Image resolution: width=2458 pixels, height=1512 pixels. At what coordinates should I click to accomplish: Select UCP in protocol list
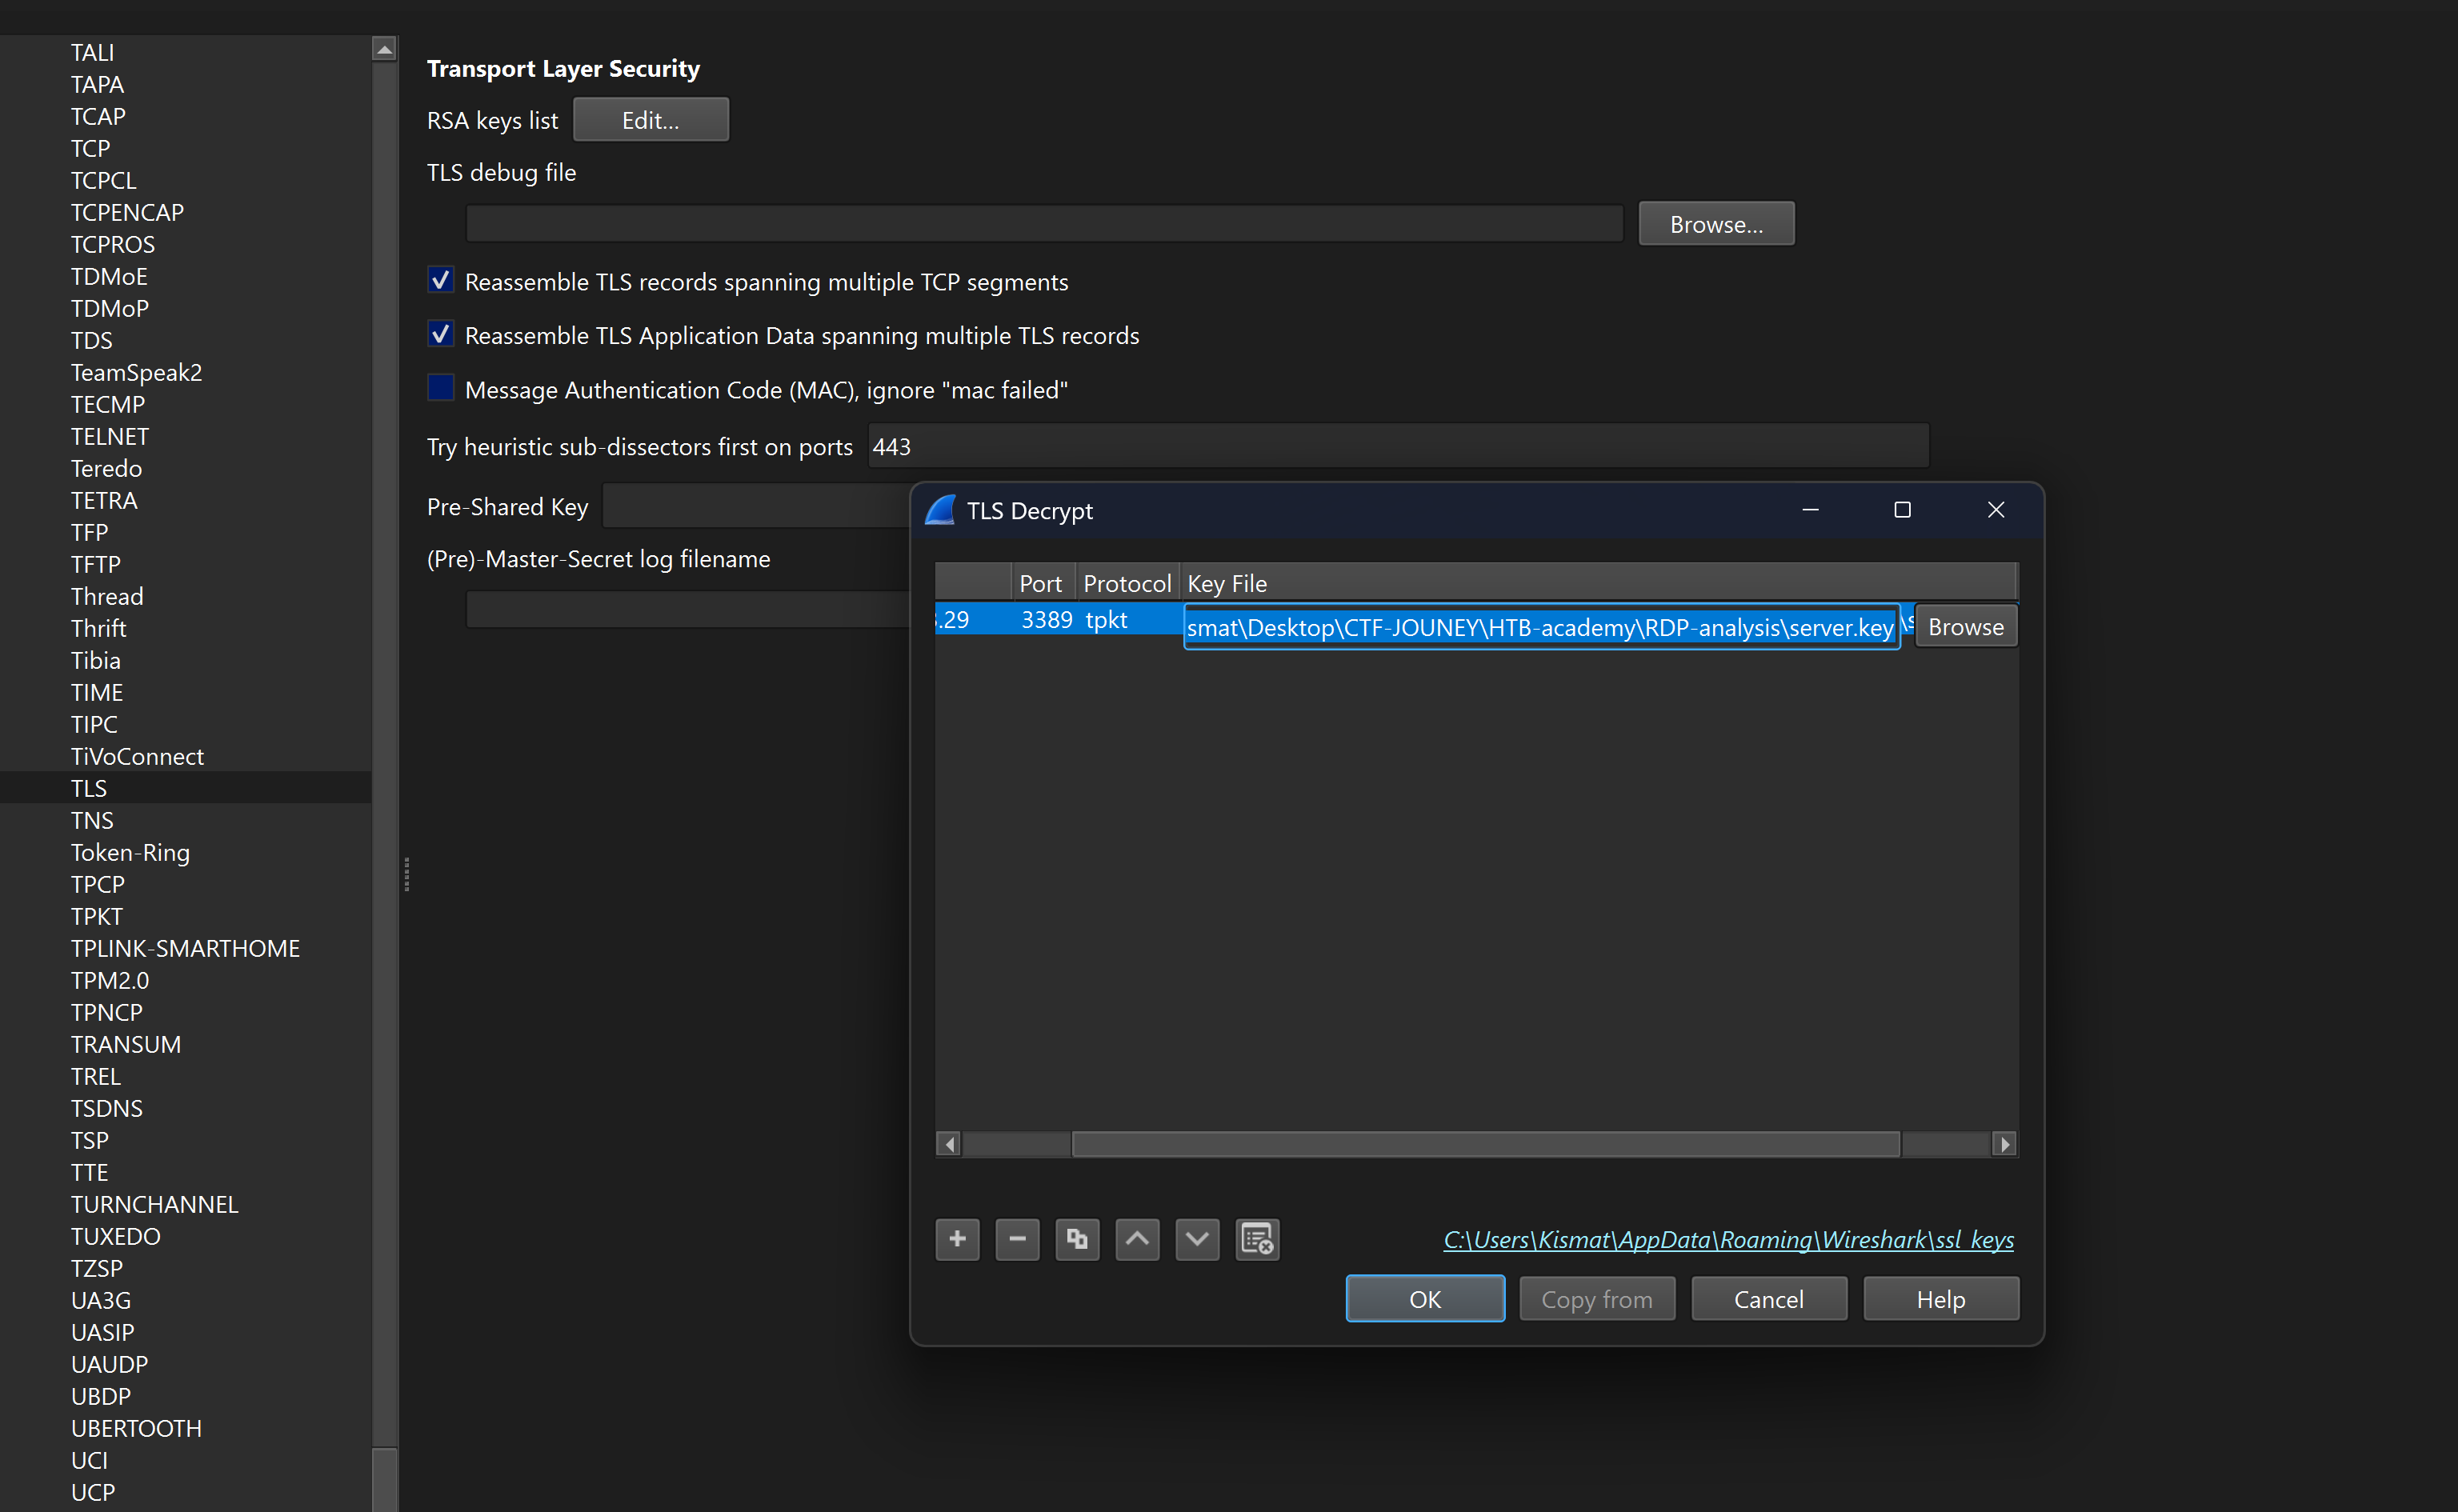[92, 1492]
